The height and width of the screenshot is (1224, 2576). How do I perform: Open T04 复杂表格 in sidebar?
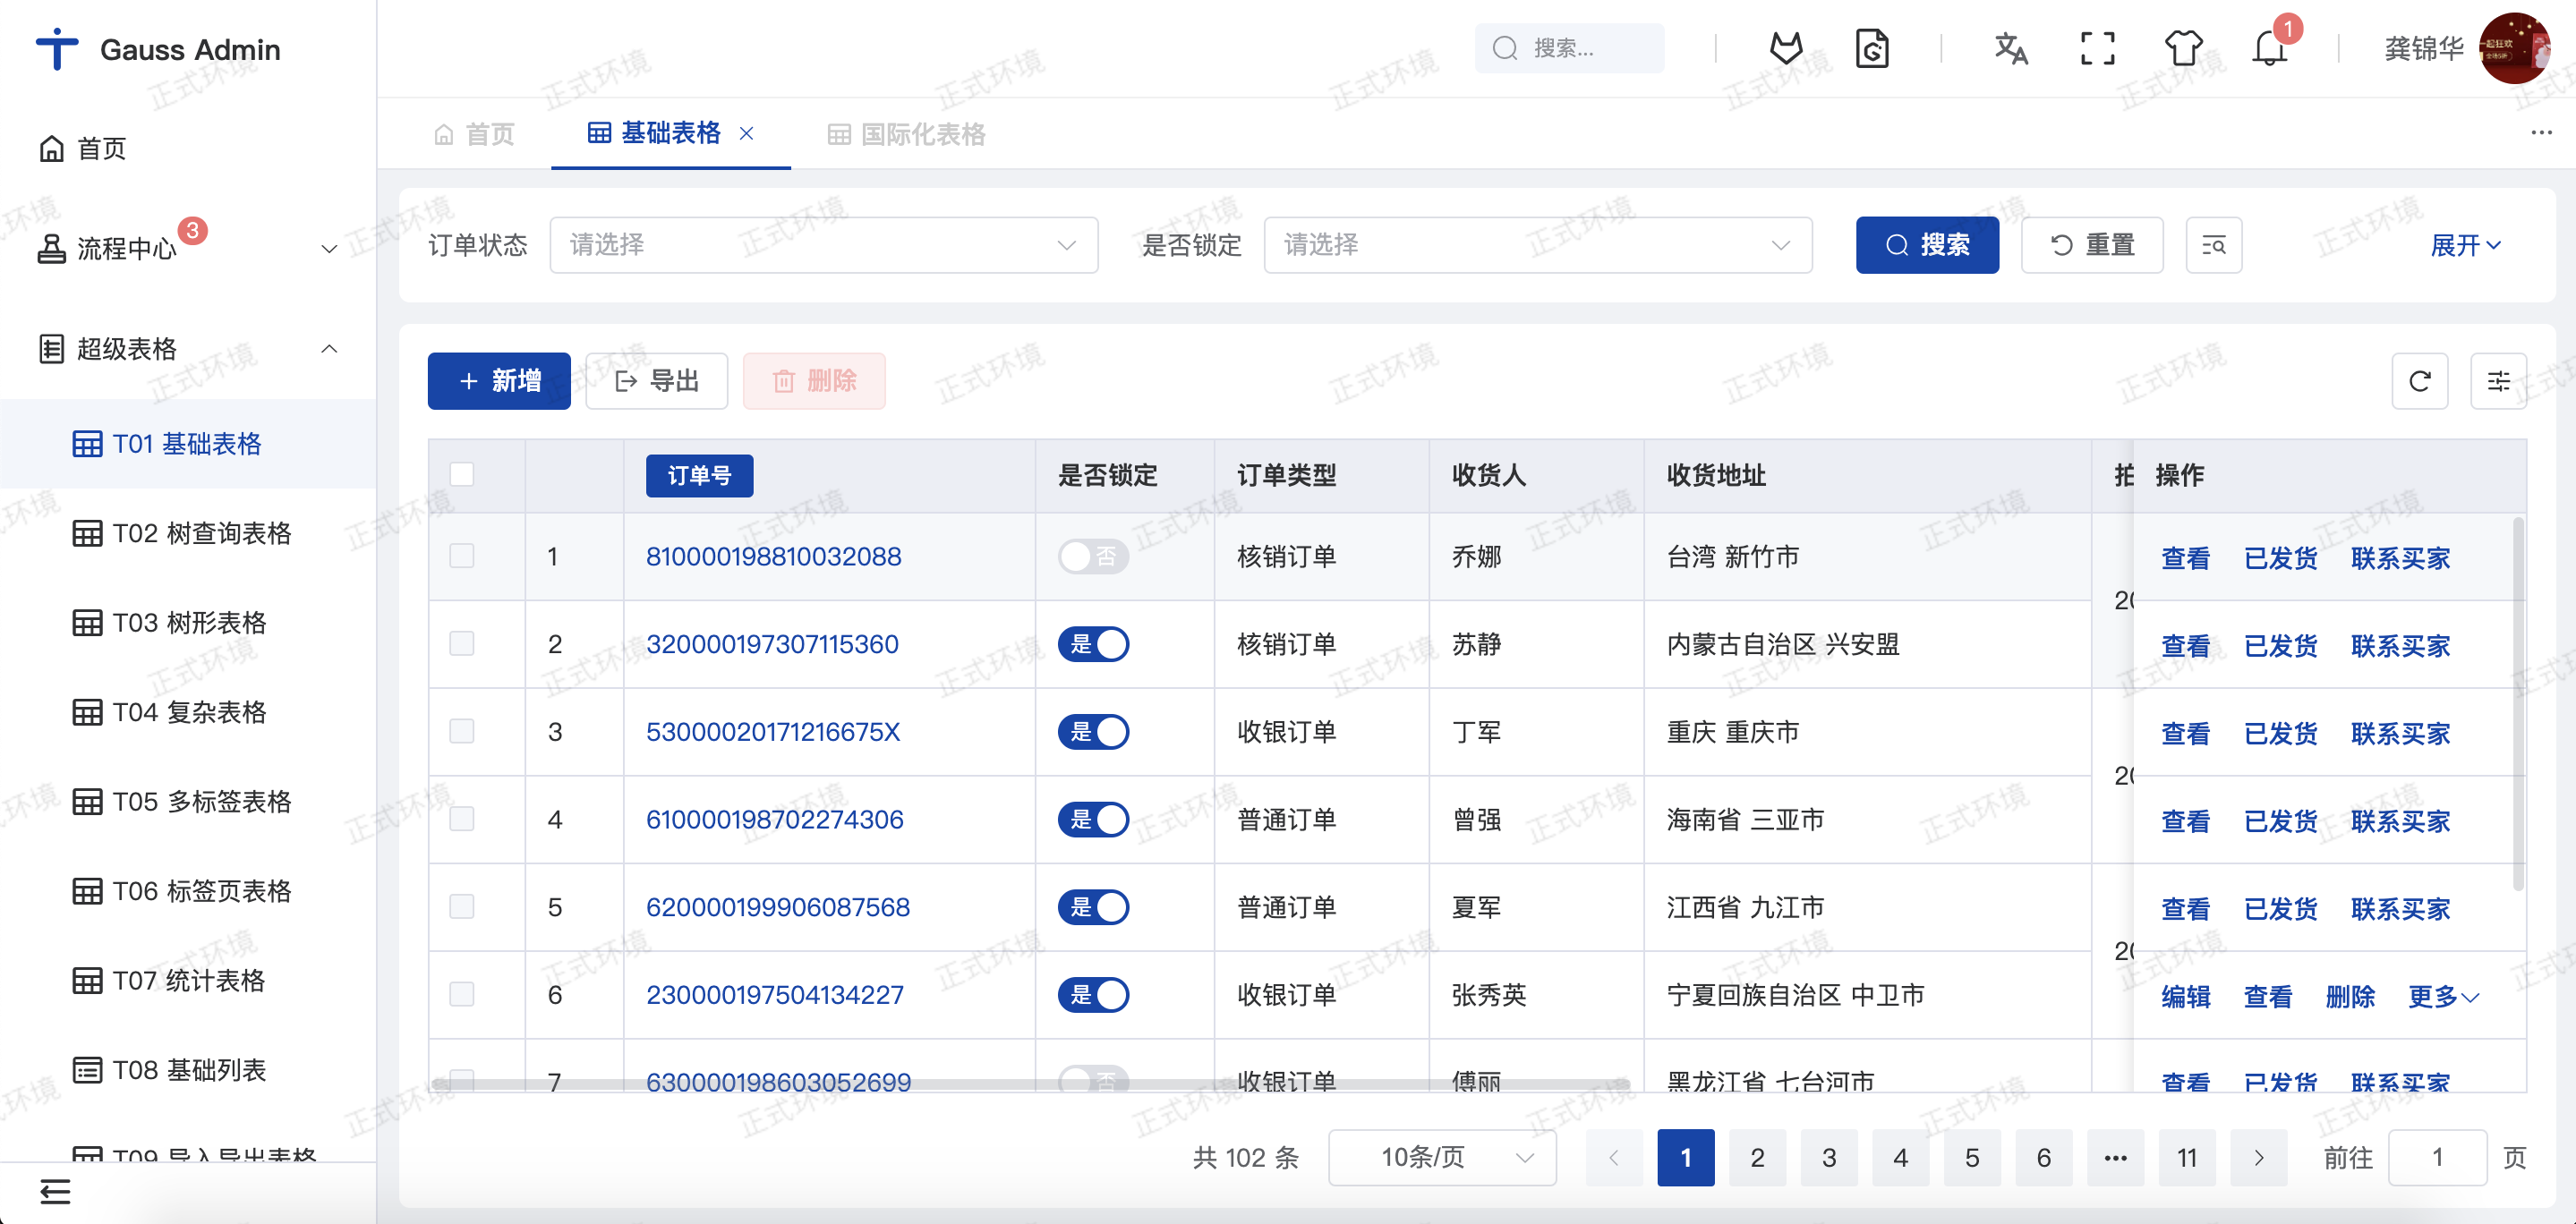[x=189, y=712]
